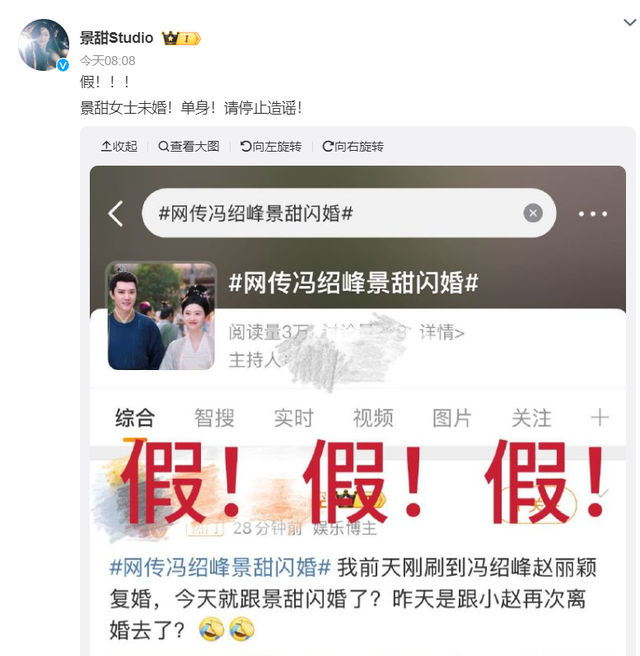The image size is (640, 656).
Task: Open topic 详情> details link
Action: (442, 333)
